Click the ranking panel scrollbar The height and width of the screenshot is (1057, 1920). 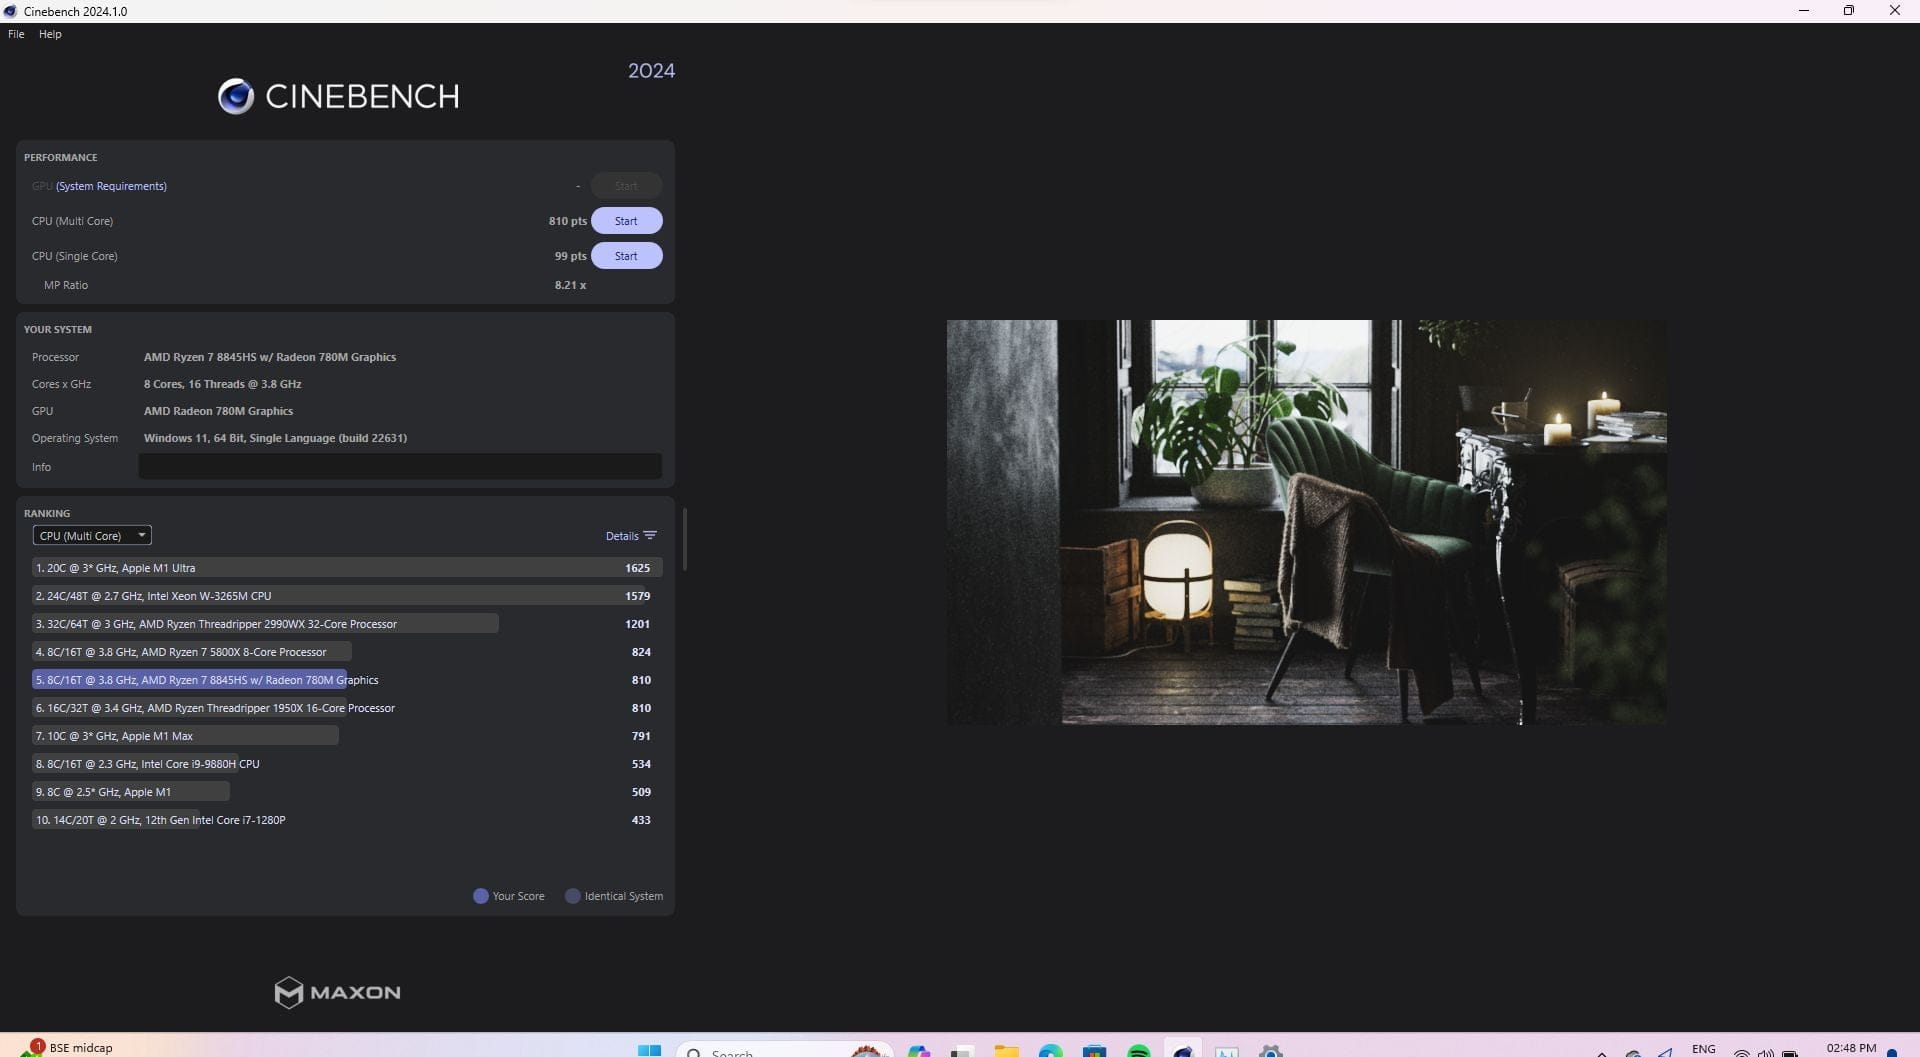pos(685,540)
